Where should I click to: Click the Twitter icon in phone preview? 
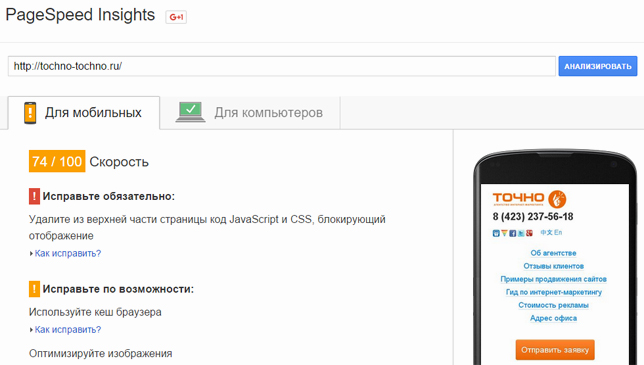click(521, 233)
